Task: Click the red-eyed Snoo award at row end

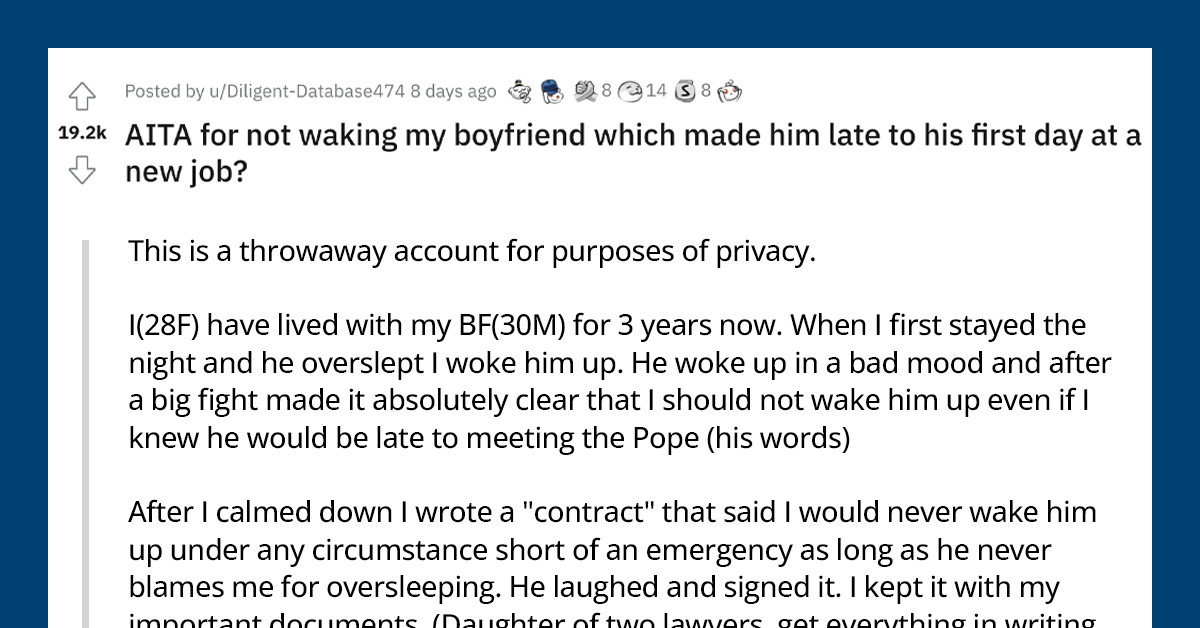Action: (x=730, y=90)
